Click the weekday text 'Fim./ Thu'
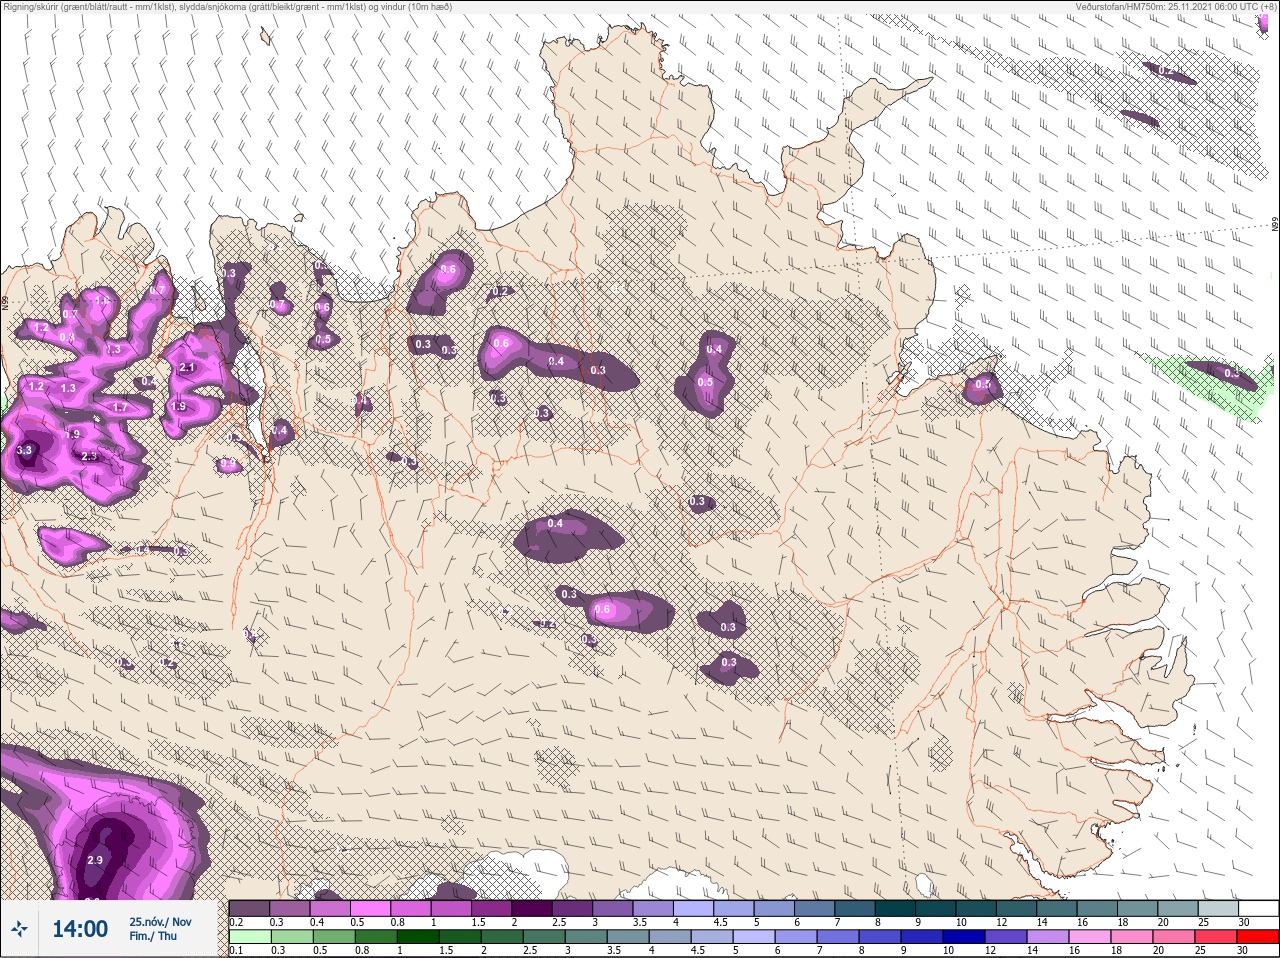The width and height of the screenshot is (1280, 958). click(x=153, y=936)
